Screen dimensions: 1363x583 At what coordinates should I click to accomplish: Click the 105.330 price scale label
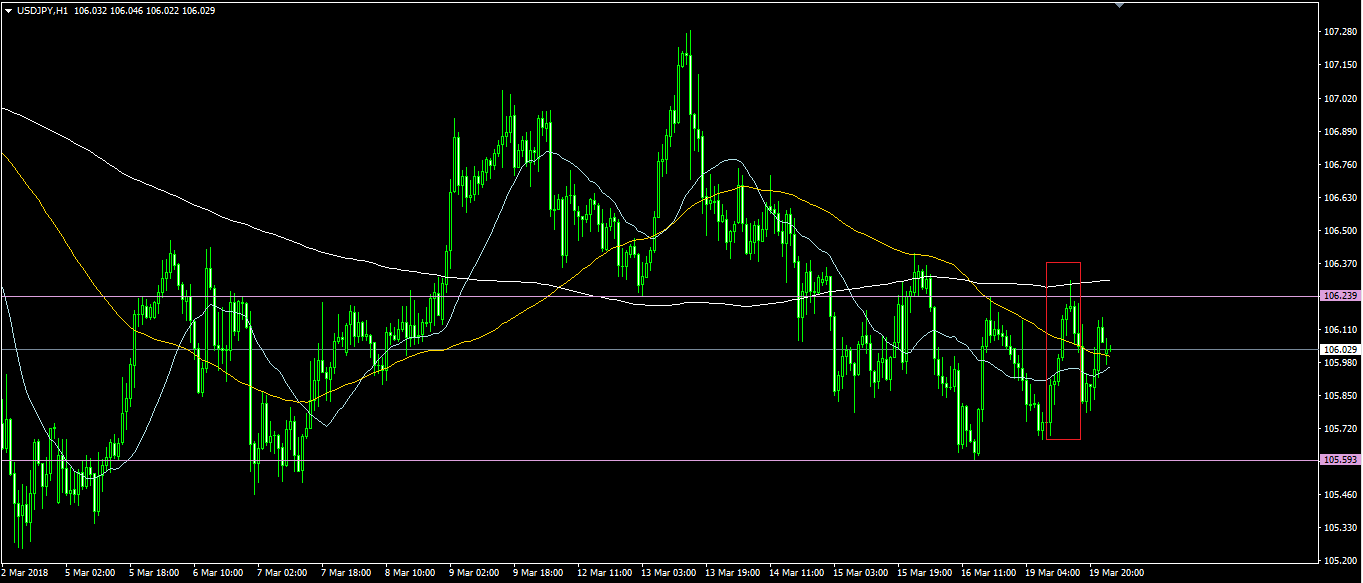(x=1339, y=527)
